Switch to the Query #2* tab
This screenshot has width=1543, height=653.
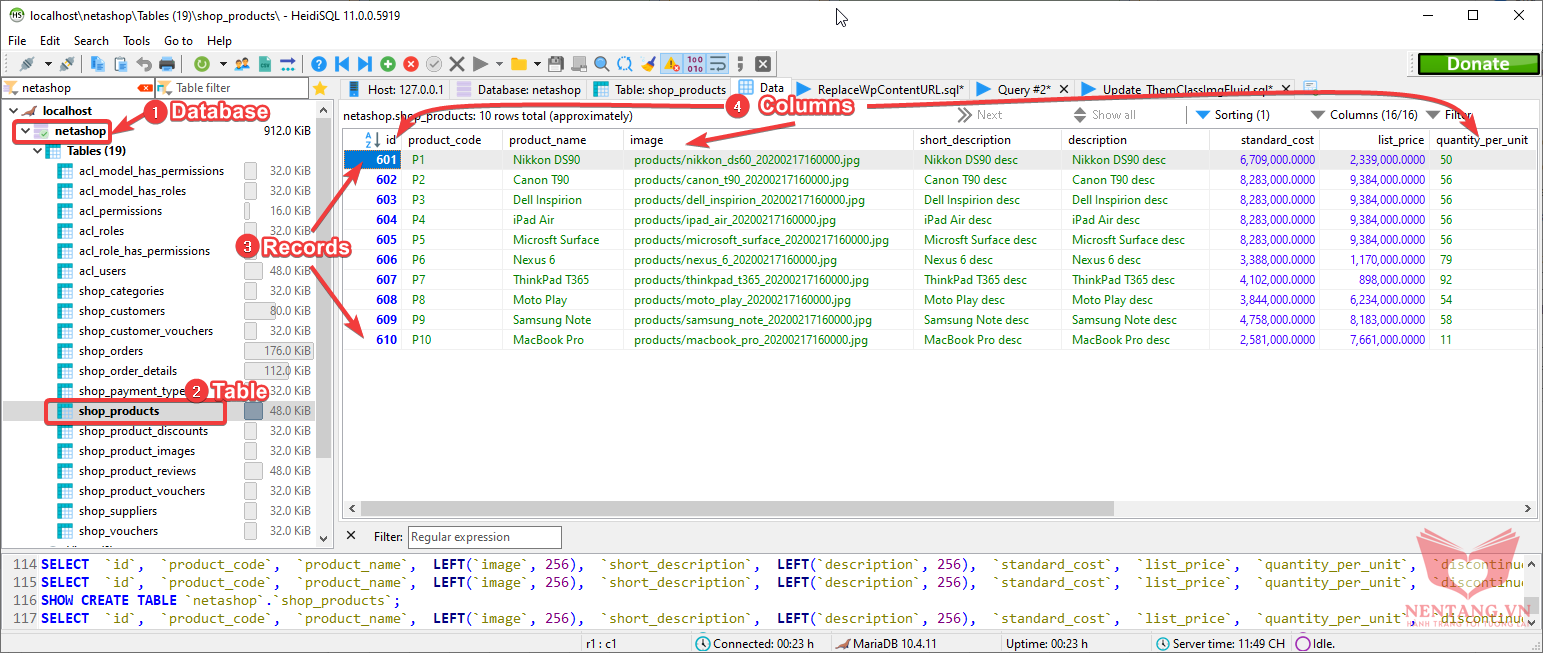click(x=1022, y=89)
